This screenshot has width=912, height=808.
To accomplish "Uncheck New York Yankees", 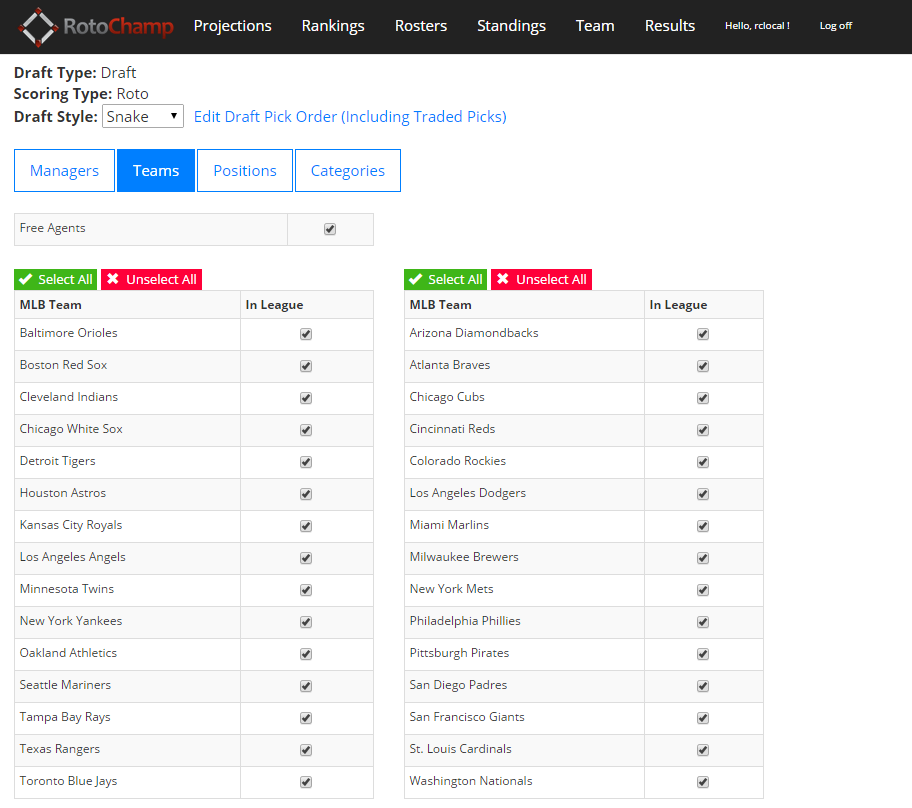I will [306, 622].
